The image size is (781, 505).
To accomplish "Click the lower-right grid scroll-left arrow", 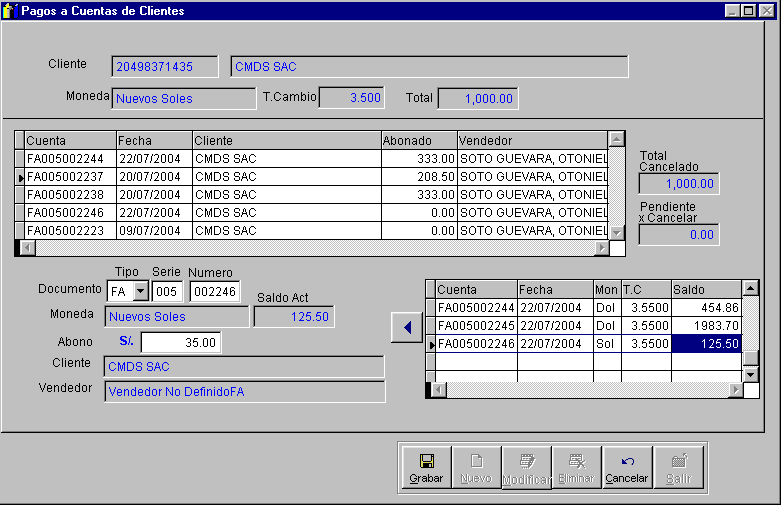I will click(x=439, y=390).
